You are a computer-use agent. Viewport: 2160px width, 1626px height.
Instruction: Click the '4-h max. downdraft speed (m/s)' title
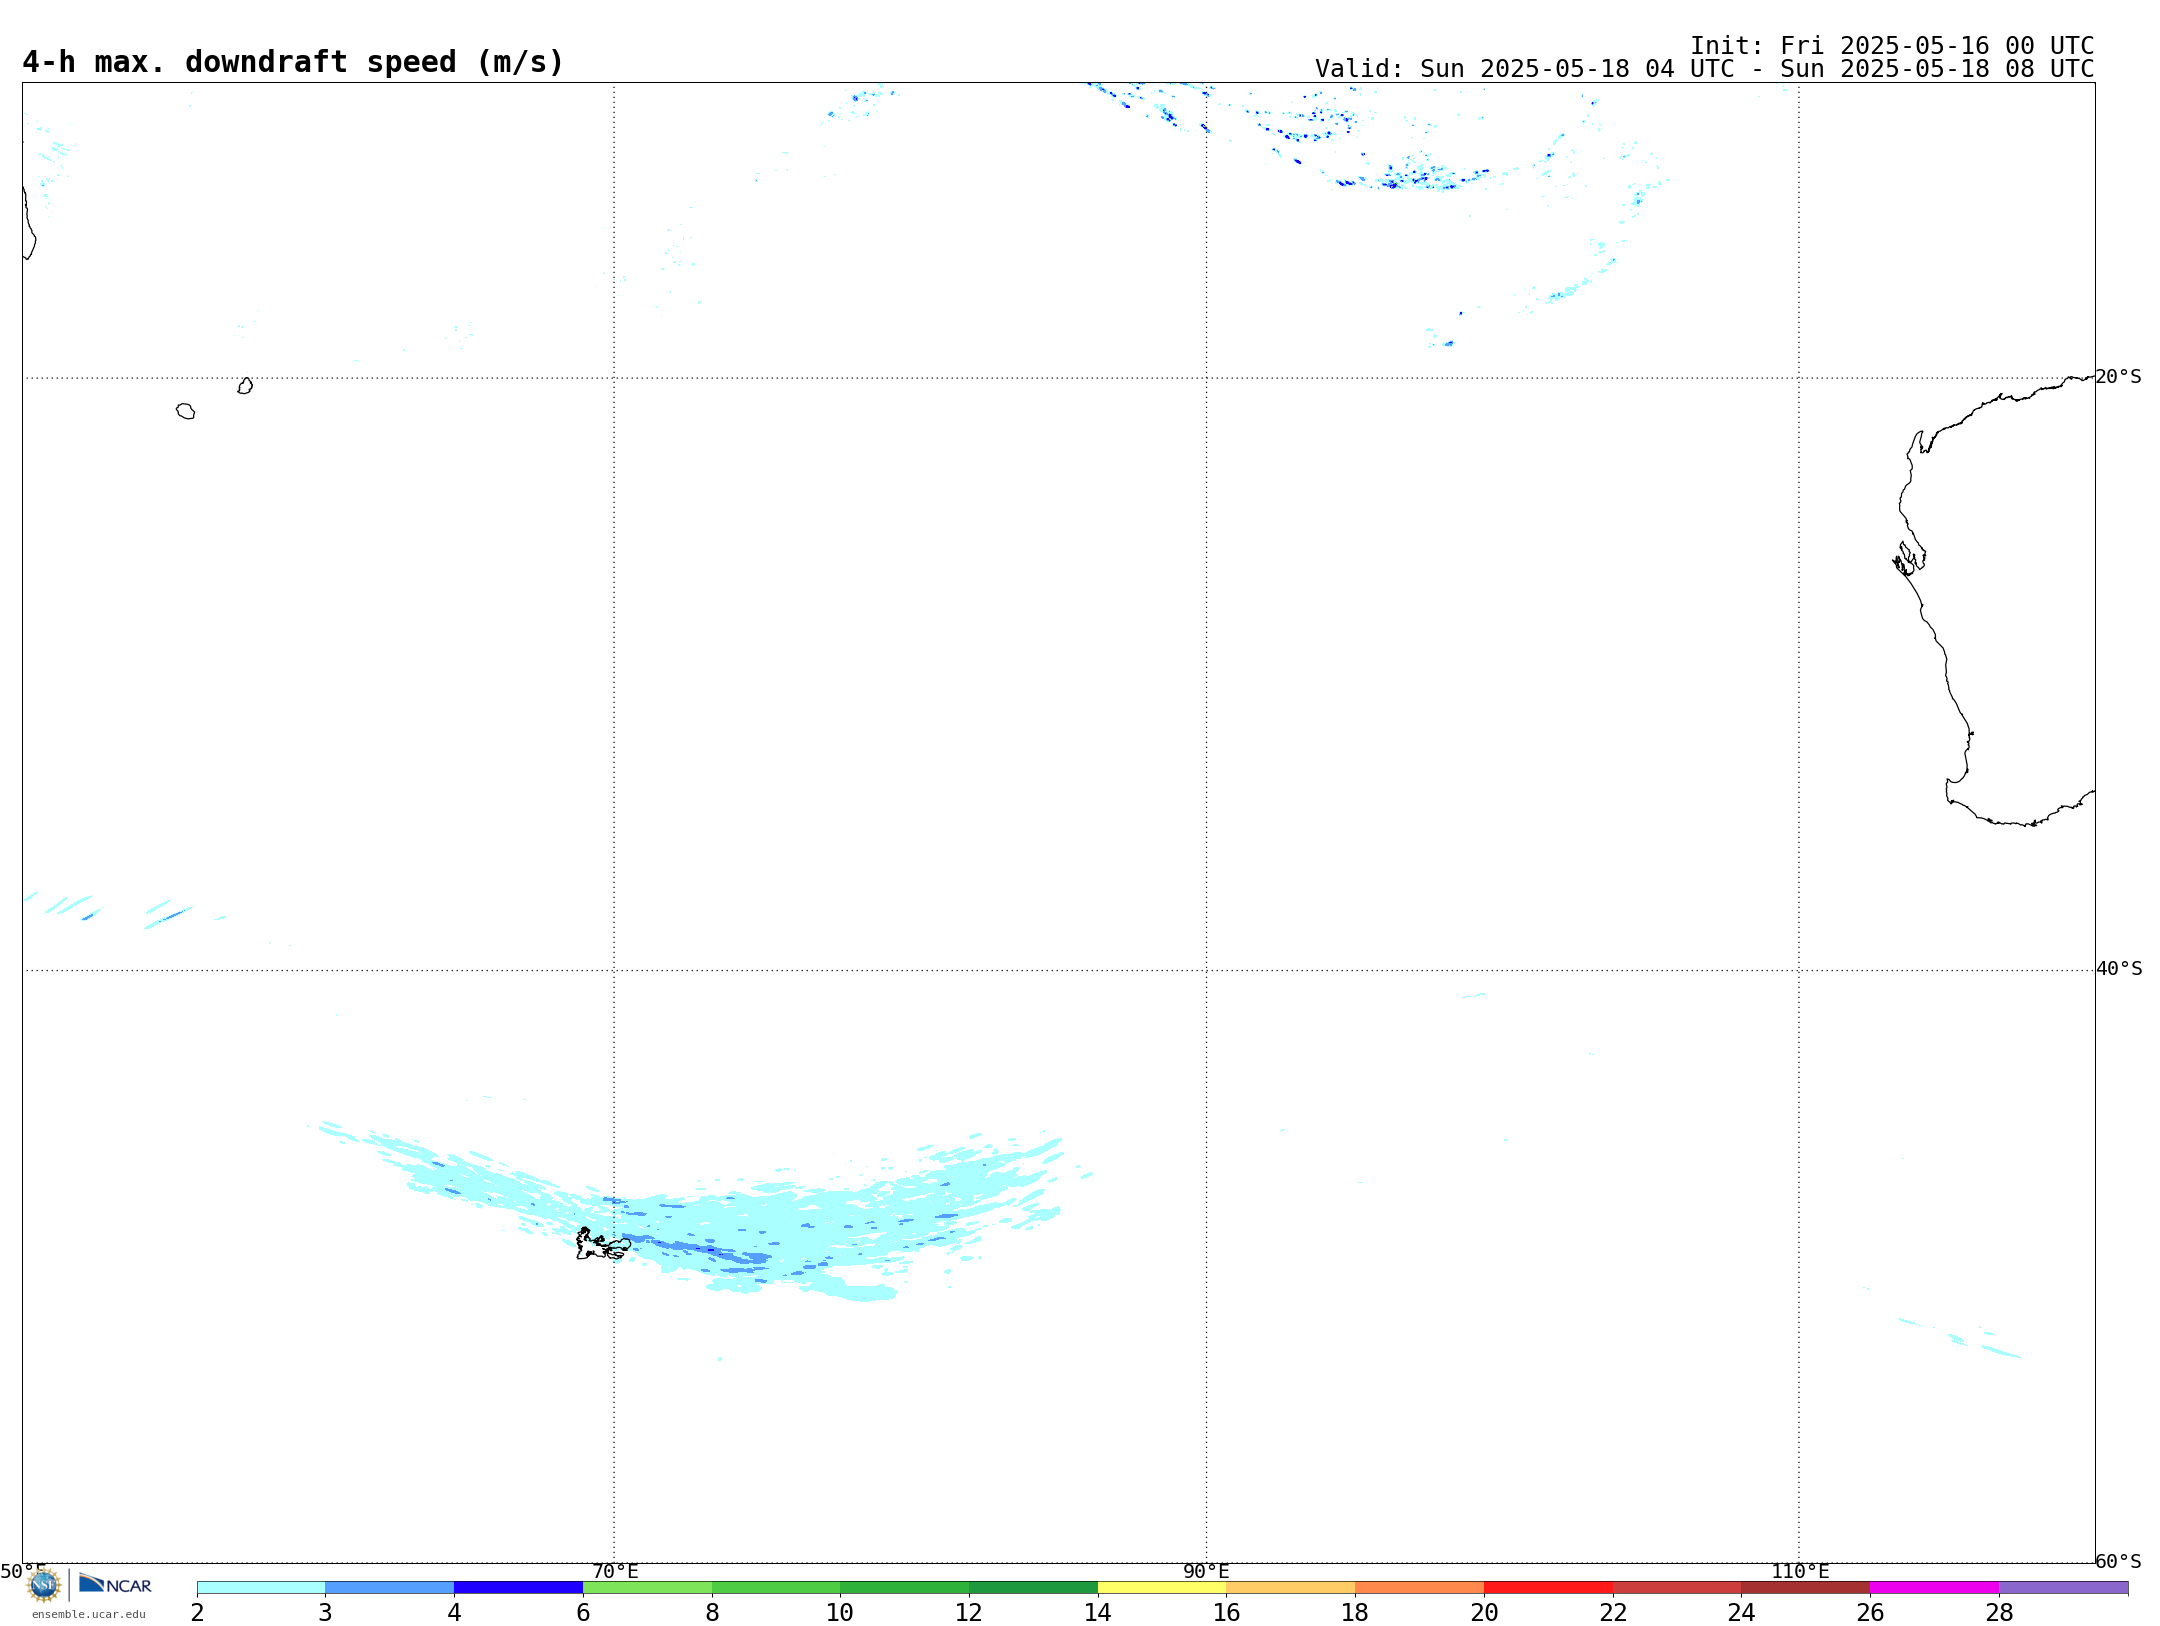click(293, 62)
